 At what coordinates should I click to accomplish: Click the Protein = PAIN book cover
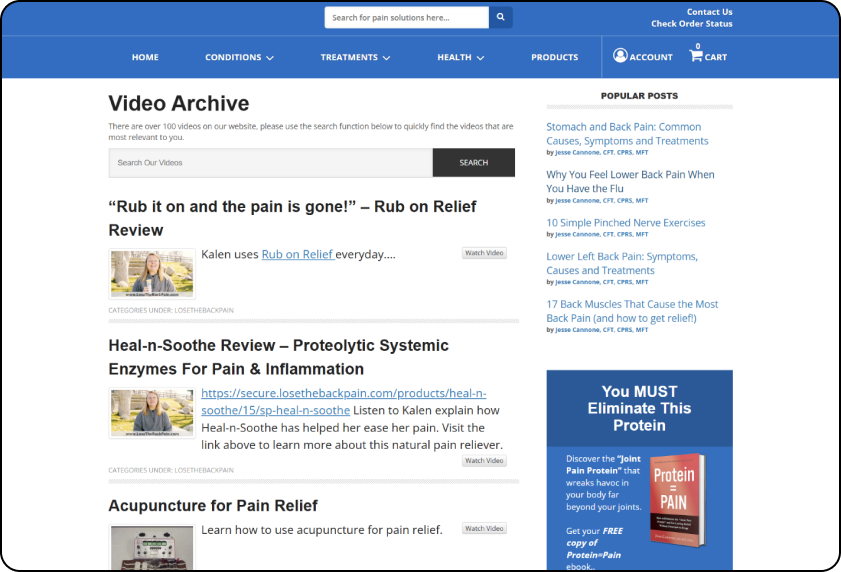click(677, 501)
